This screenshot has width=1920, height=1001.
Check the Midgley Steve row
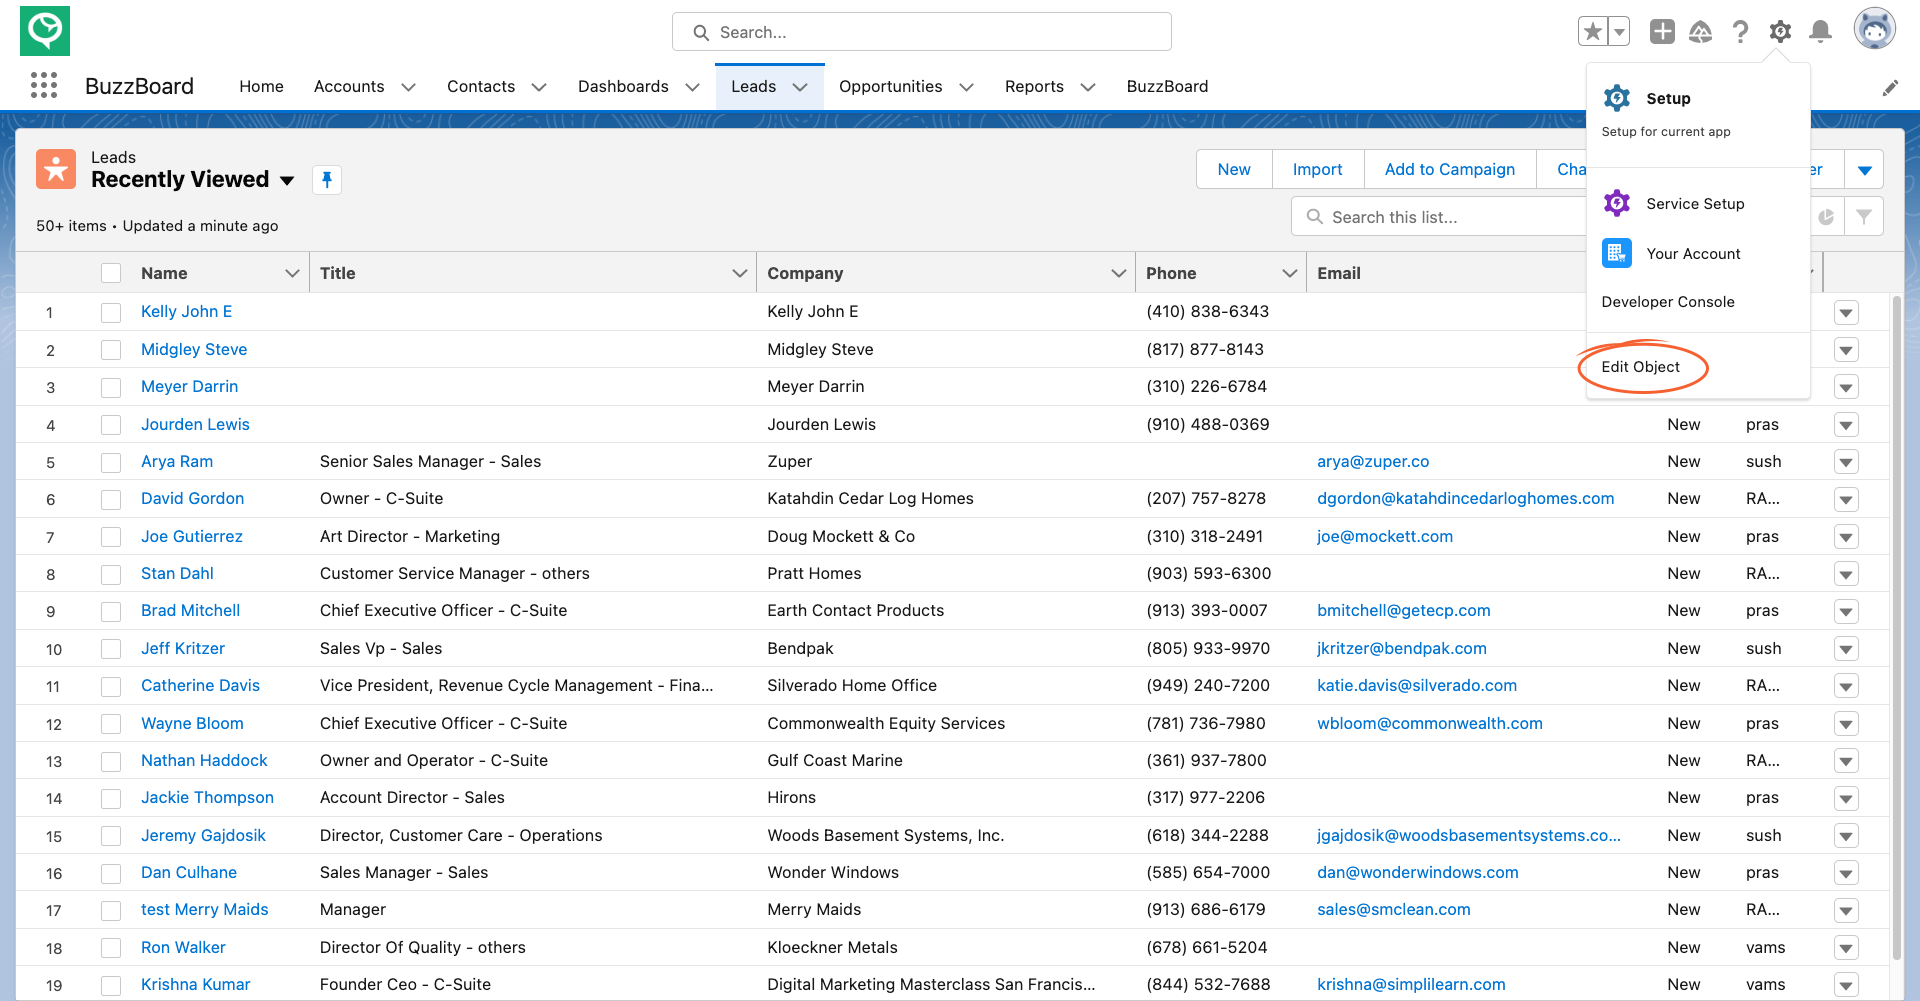(111, 350)
